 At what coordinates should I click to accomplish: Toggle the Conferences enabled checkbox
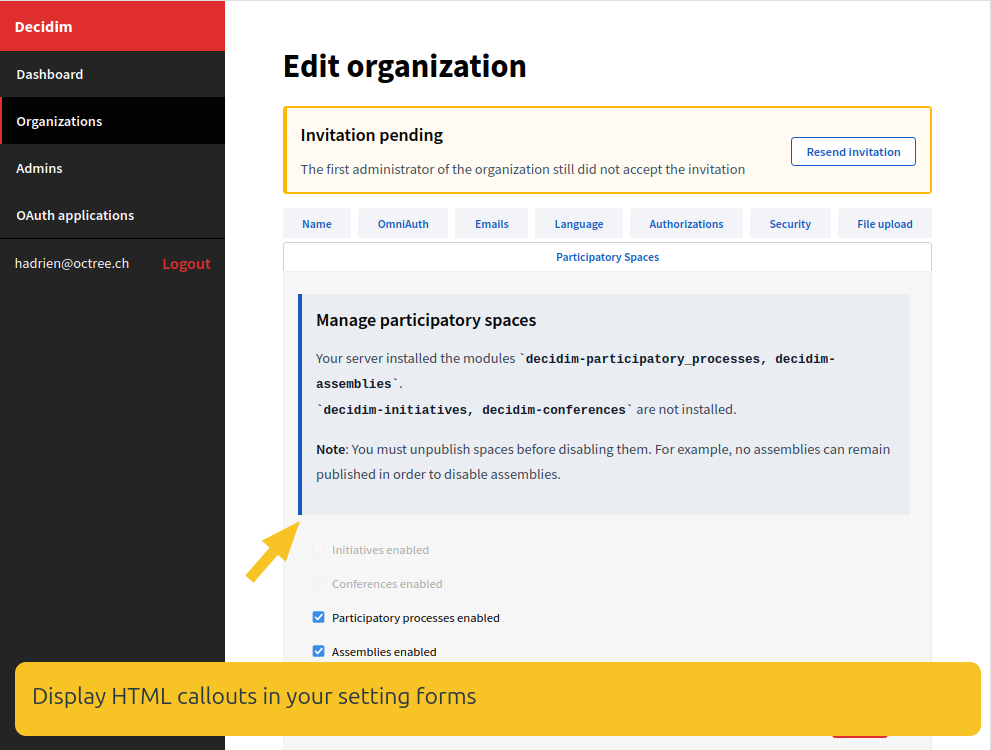pos(319,583)
